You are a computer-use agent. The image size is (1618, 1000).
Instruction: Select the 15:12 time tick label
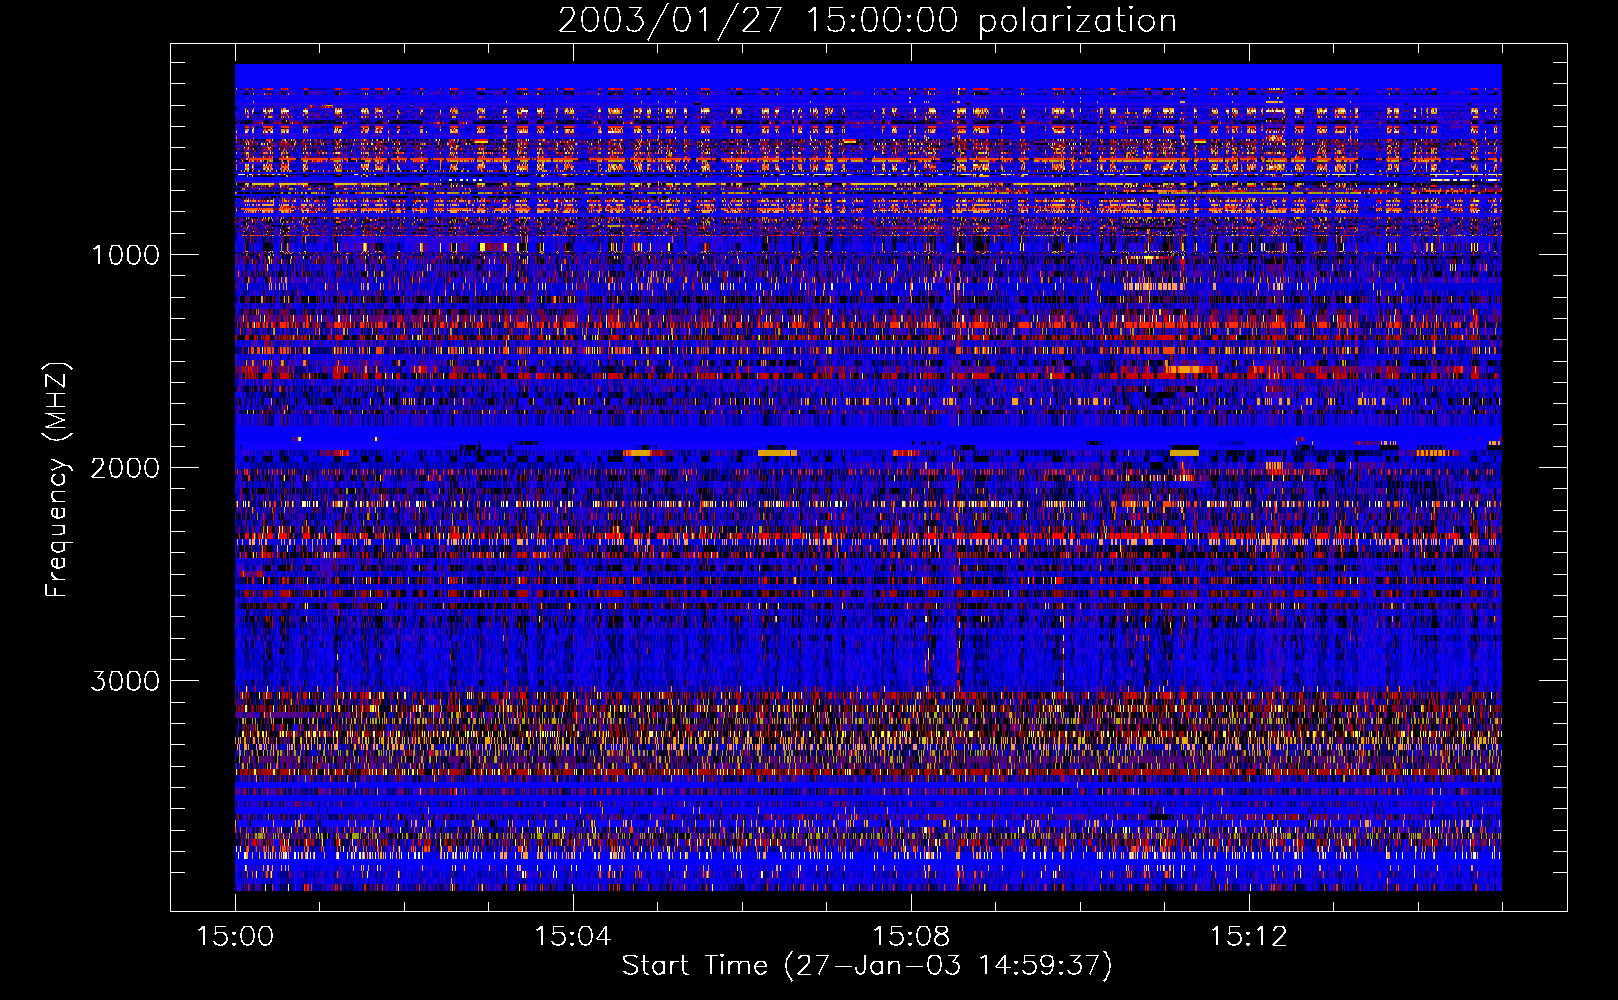1247,937
